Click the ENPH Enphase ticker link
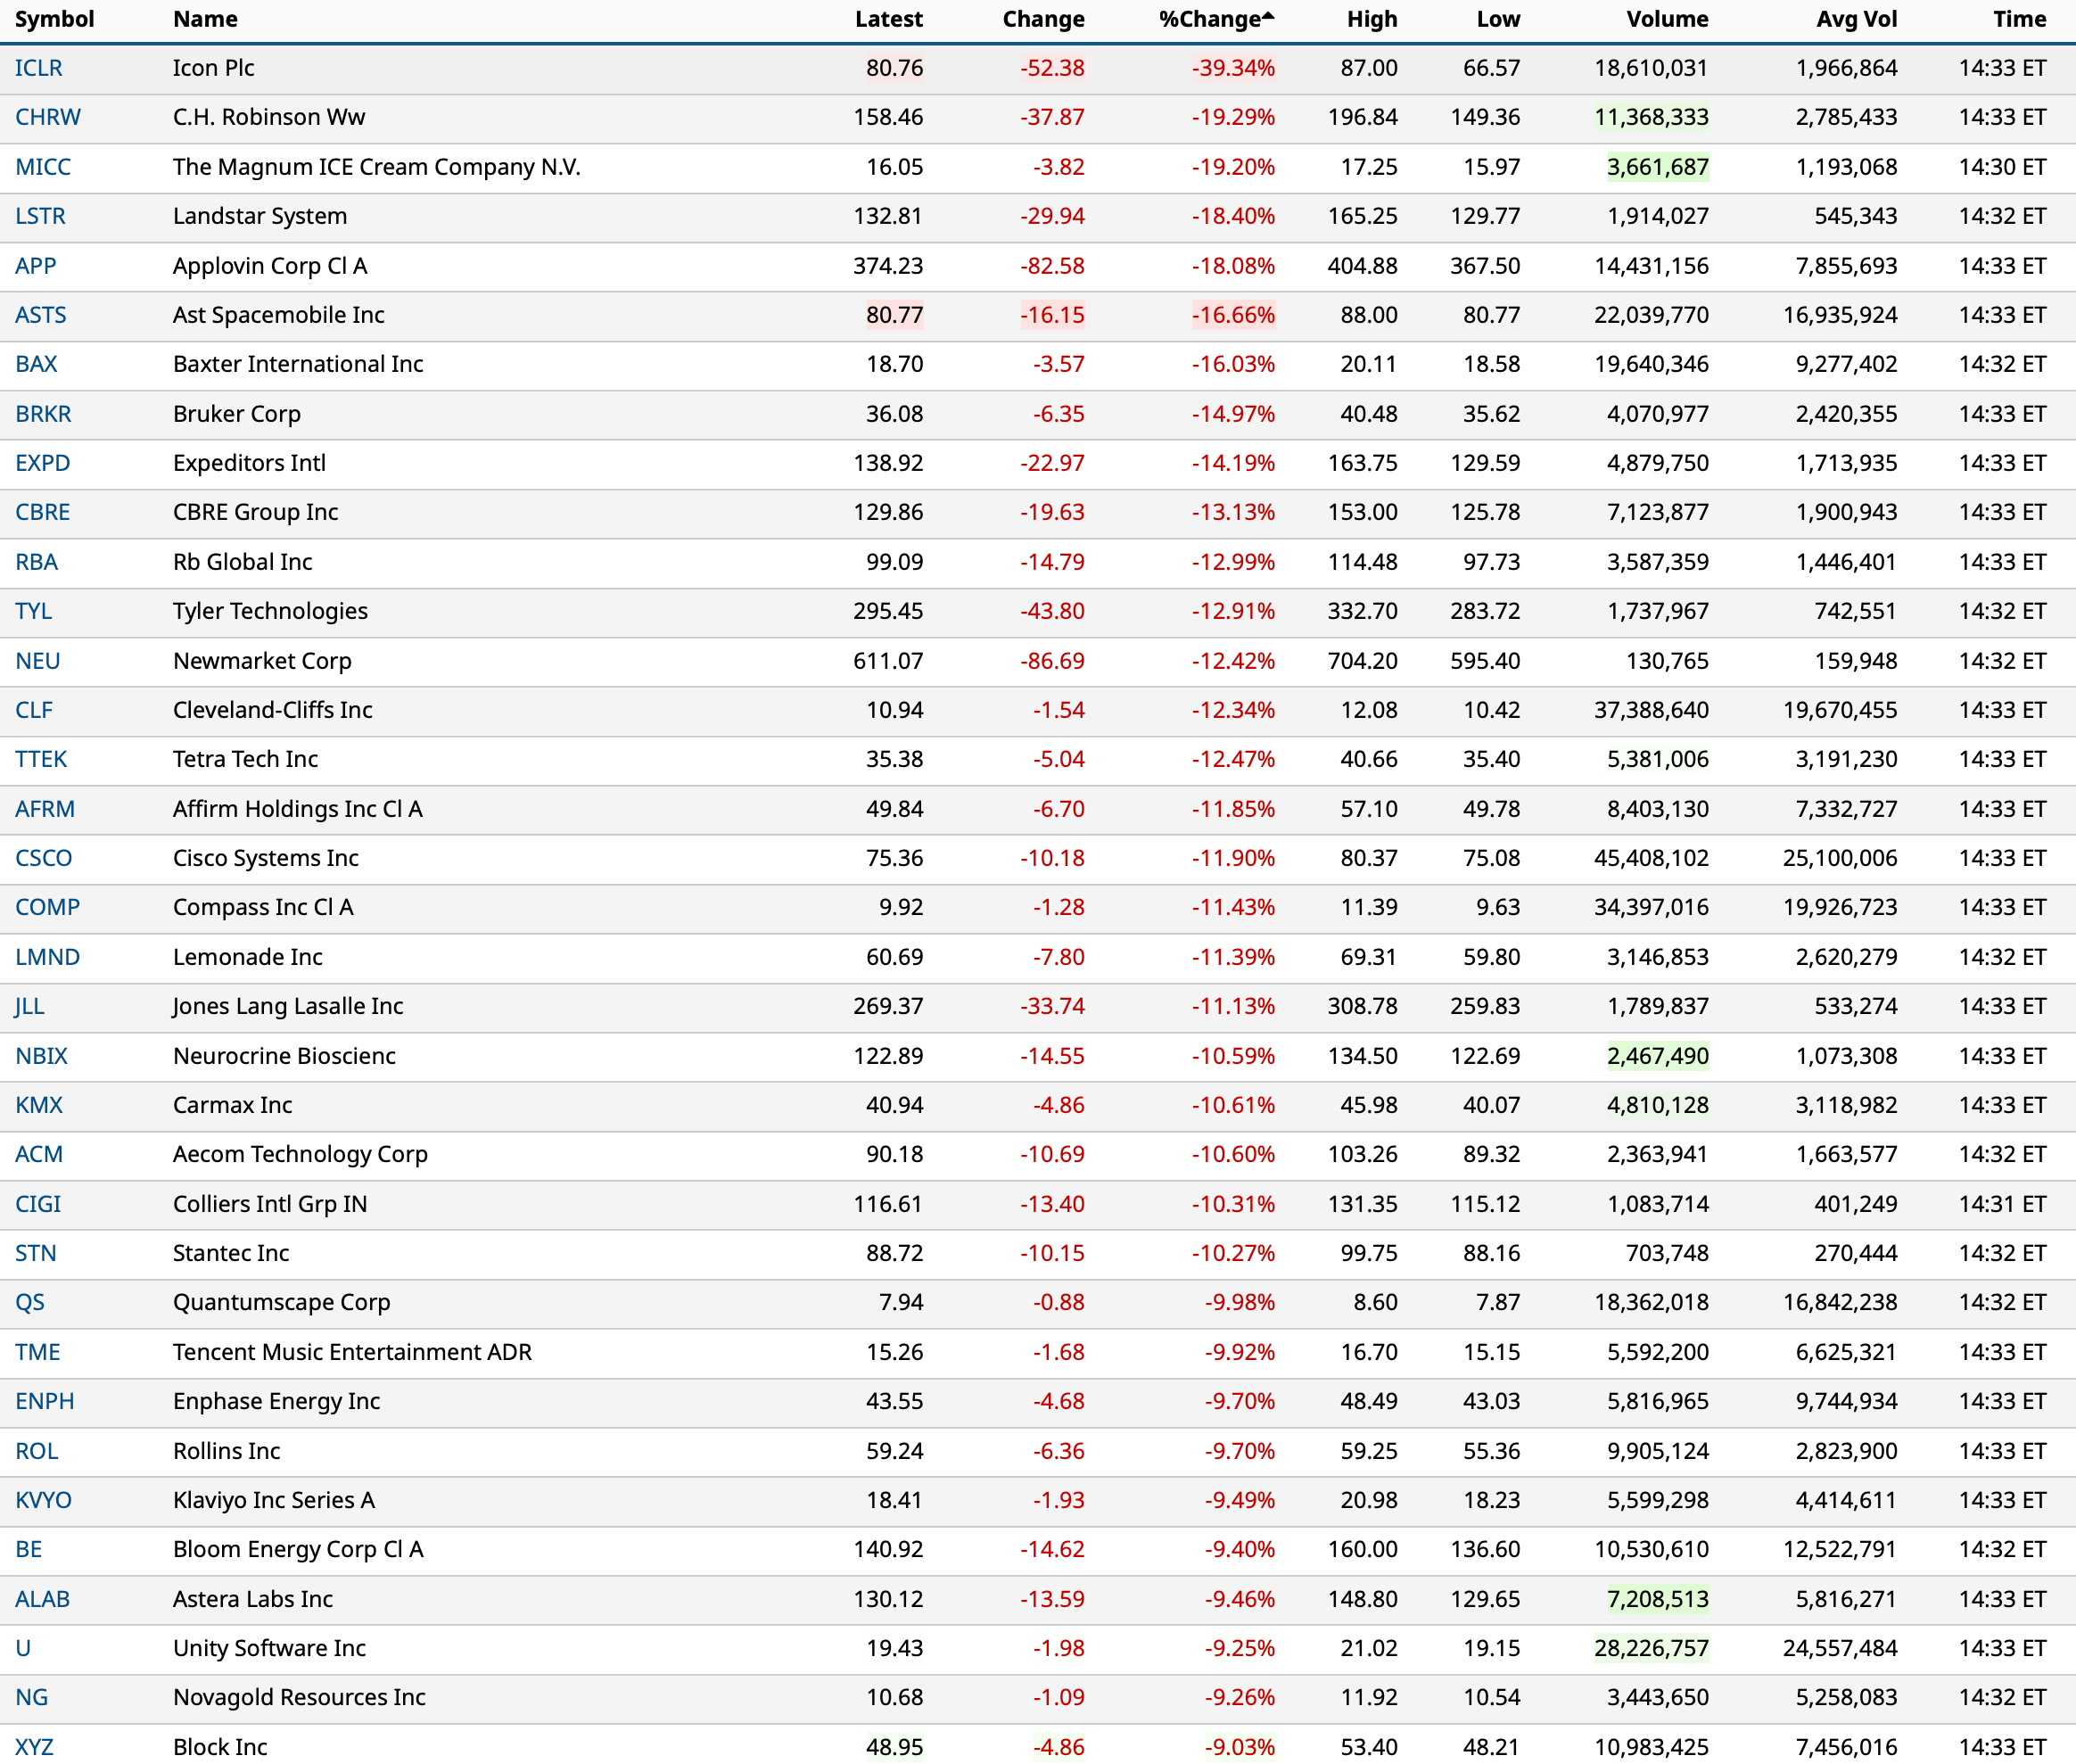 point(44,1401)
